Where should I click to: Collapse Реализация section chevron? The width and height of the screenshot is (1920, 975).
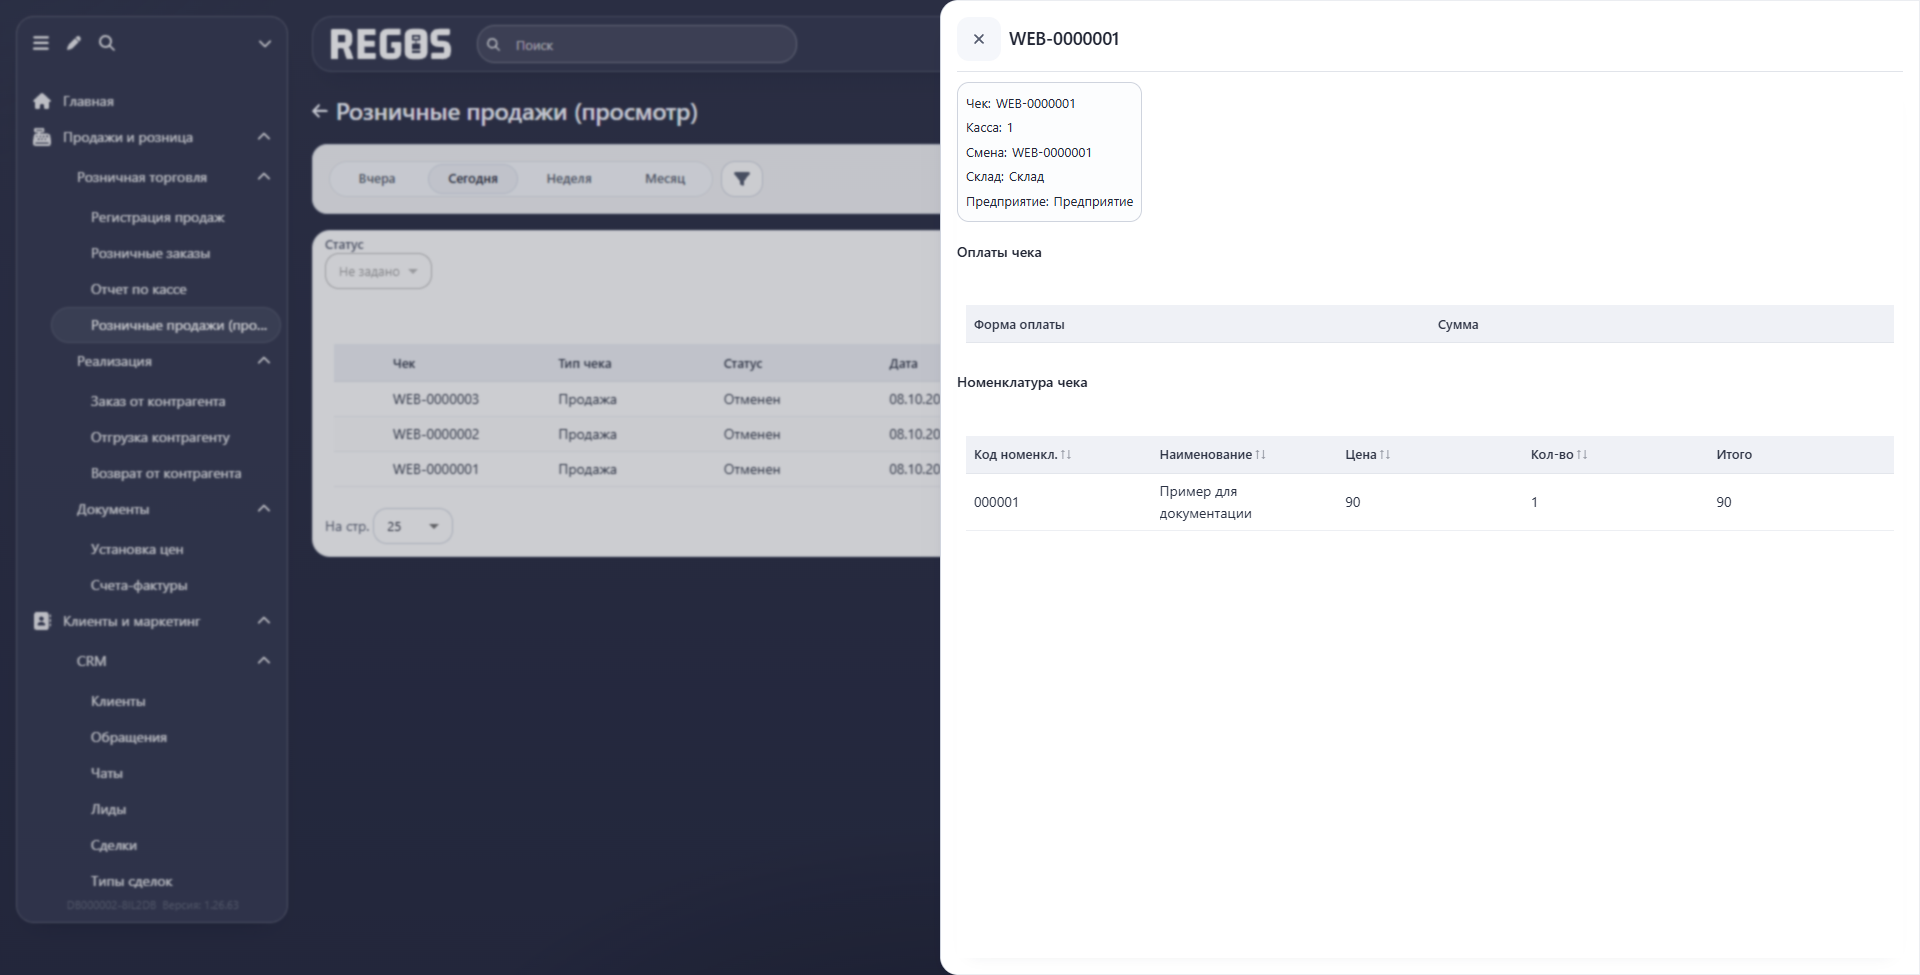pyautogui.click(x=264, y=361)
